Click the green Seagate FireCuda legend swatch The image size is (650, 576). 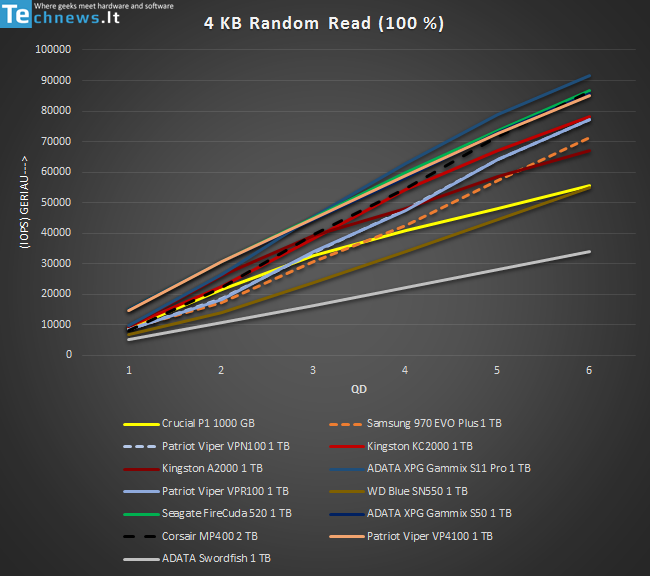pos(141,514)
